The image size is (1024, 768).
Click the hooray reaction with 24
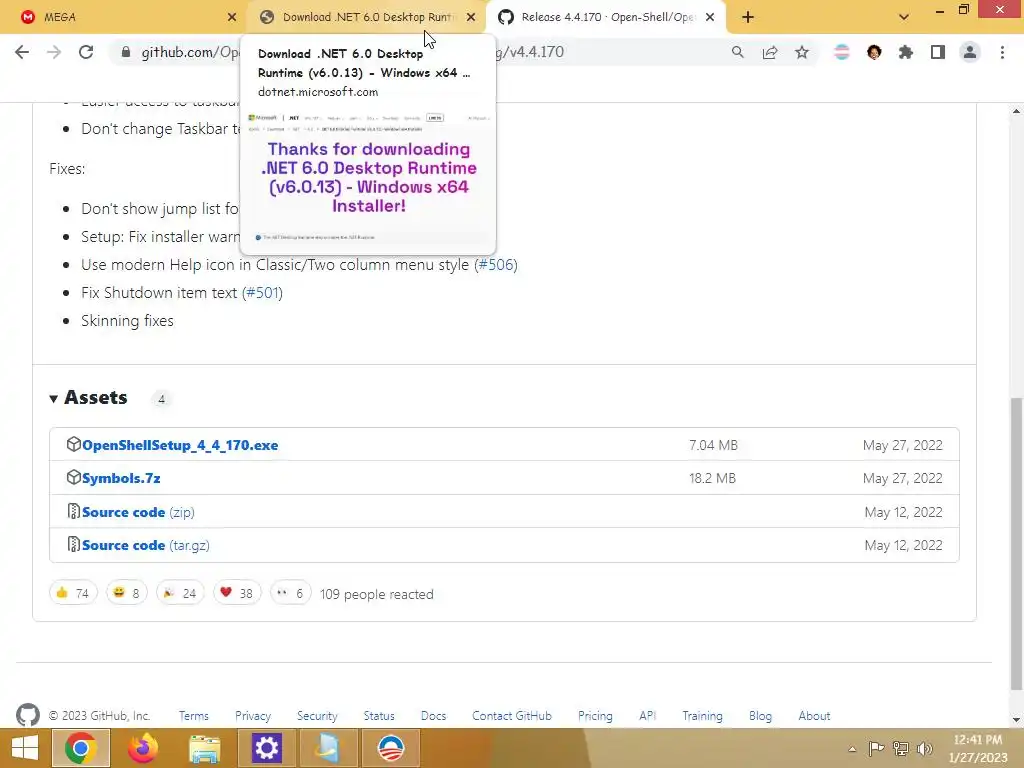tap(180, 593)
